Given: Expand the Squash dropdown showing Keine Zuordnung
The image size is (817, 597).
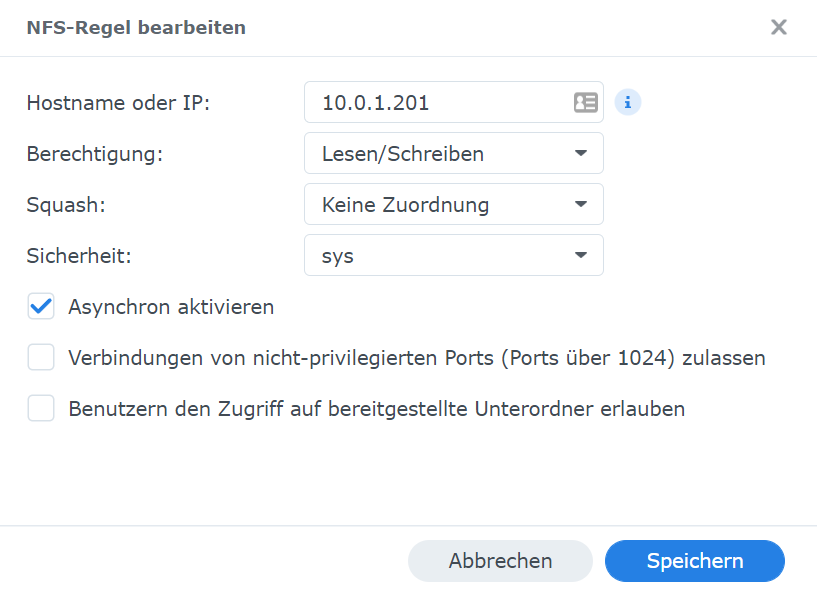Looking at the screenshot, I should click(453, 205).
